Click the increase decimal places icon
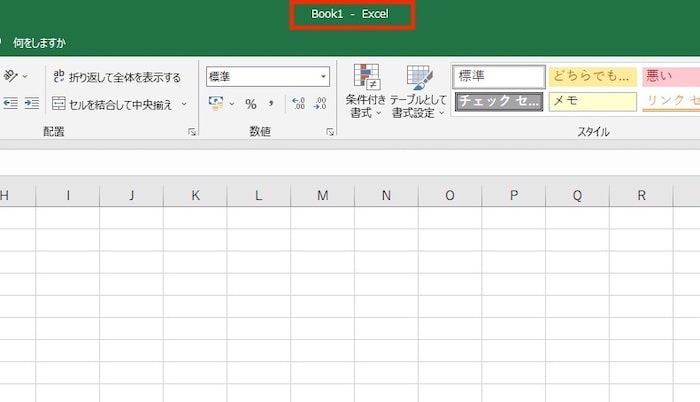Viewport: 700px width, 402px height. (x=298, y=104)
